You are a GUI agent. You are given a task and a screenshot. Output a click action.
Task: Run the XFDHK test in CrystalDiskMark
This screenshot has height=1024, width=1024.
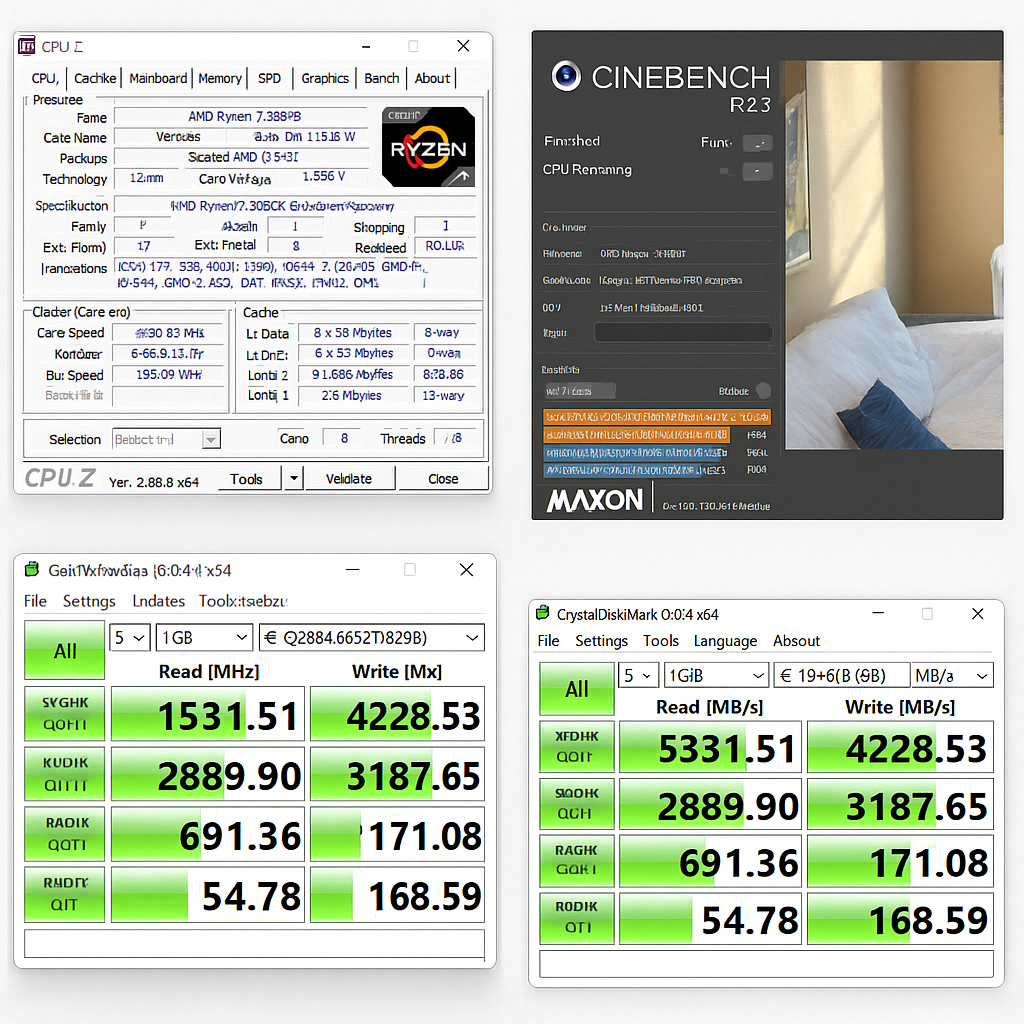[577, 746]
